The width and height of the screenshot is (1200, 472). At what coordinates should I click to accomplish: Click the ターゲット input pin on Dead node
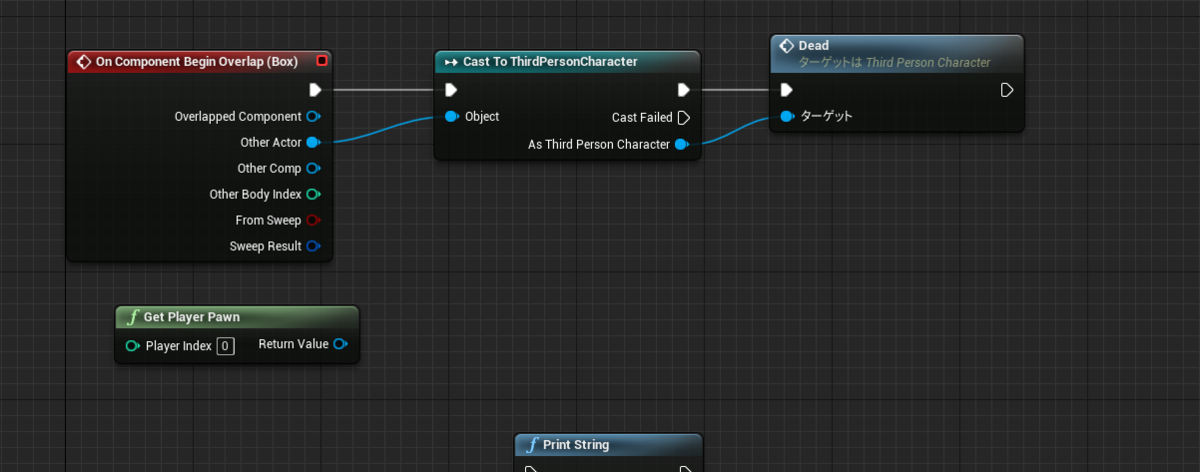788,116
